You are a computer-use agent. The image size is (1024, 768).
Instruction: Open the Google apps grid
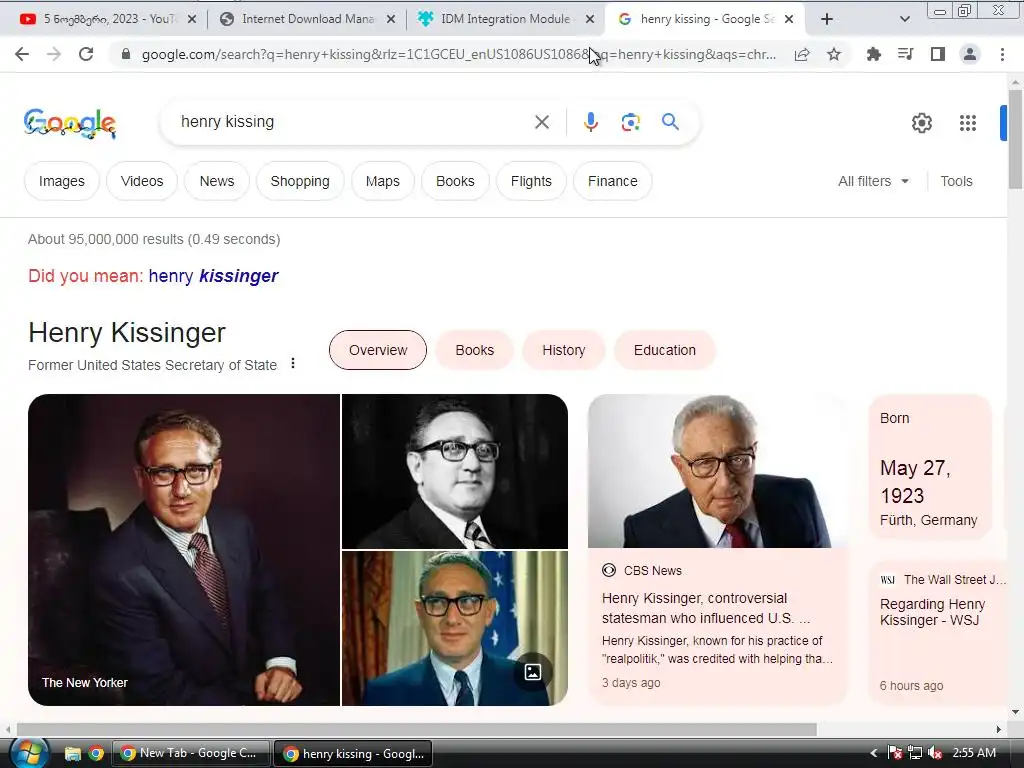point(967,123)
